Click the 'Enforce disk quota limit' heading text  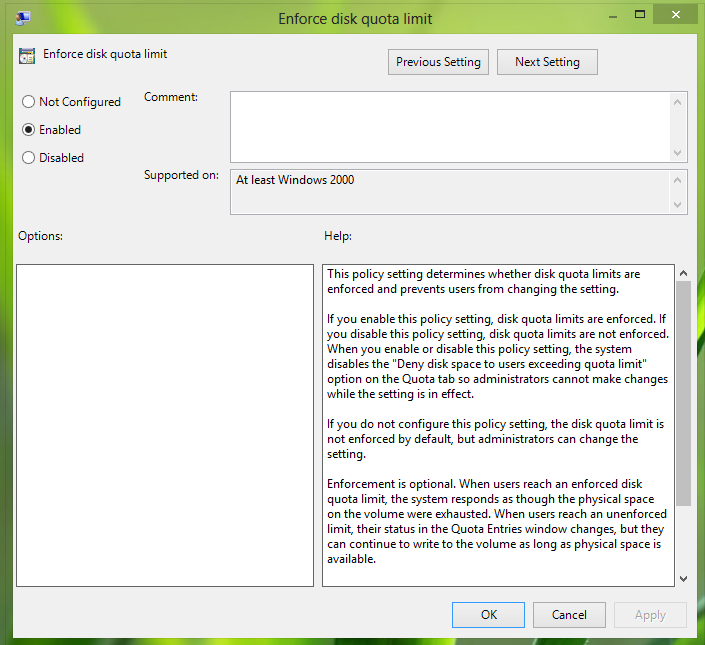pos(105,54)
